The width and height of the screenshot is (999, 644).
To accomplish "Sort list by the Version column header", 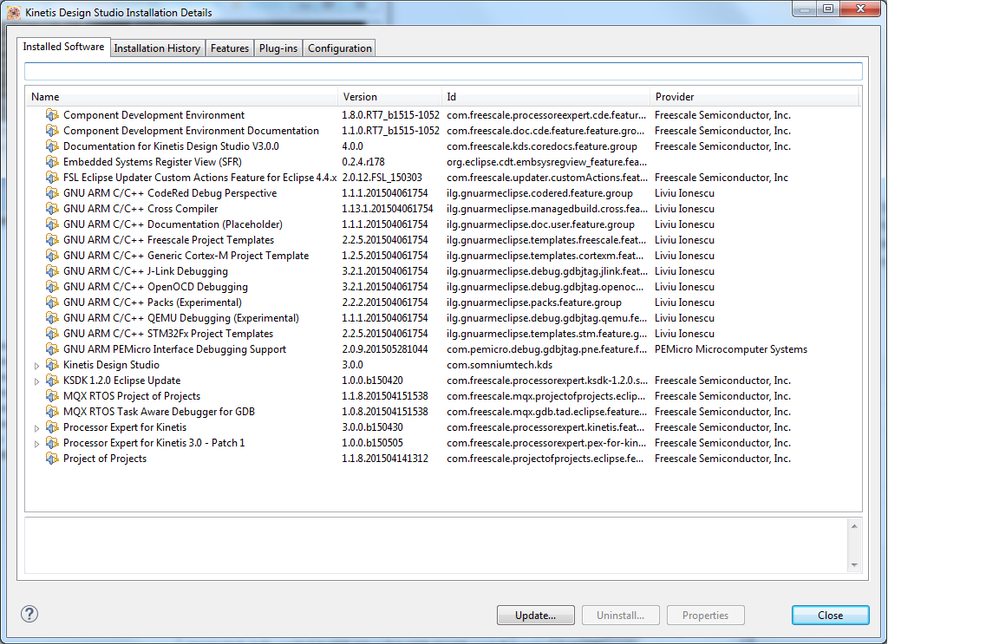I will pos(389,97).
